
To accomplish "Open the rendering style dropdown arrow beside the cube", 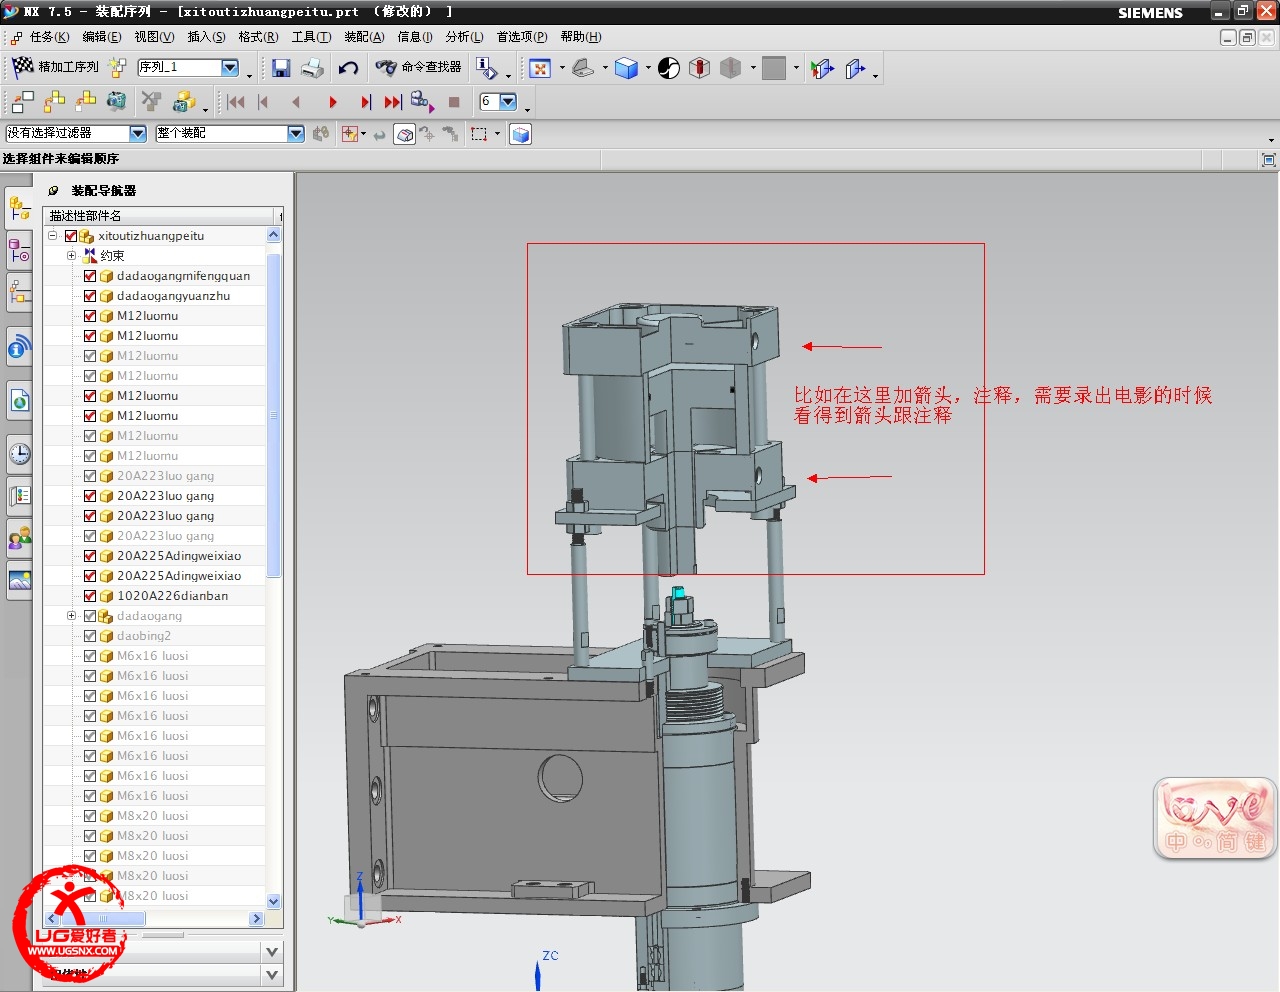I will (x=648, y=68).
